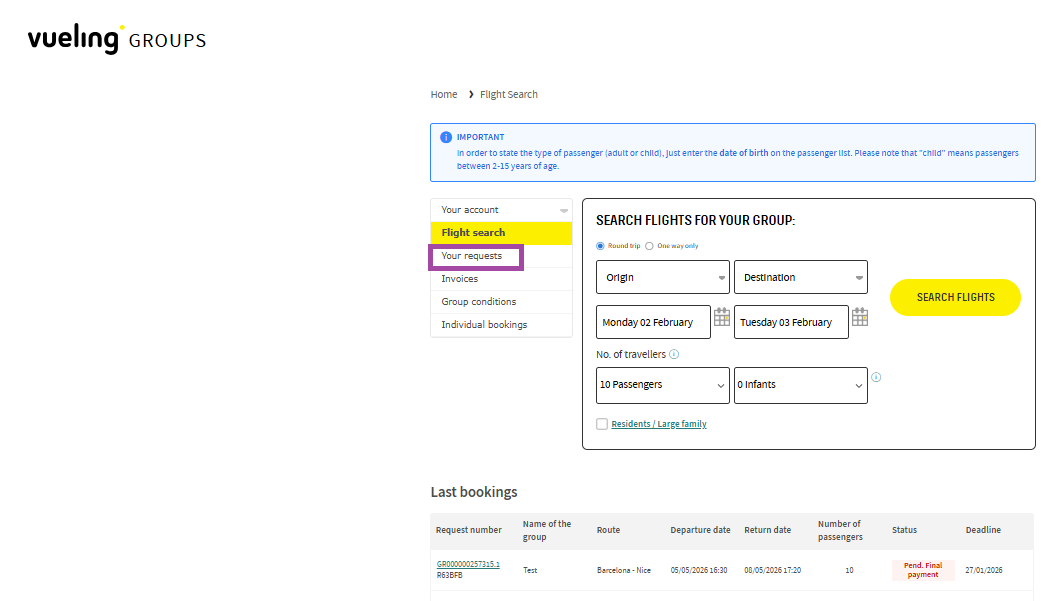The height and width of the screenshot is (601, 1060).
Task: Tick the Residents / Large family checkbox
Action: tap(602, 424)
